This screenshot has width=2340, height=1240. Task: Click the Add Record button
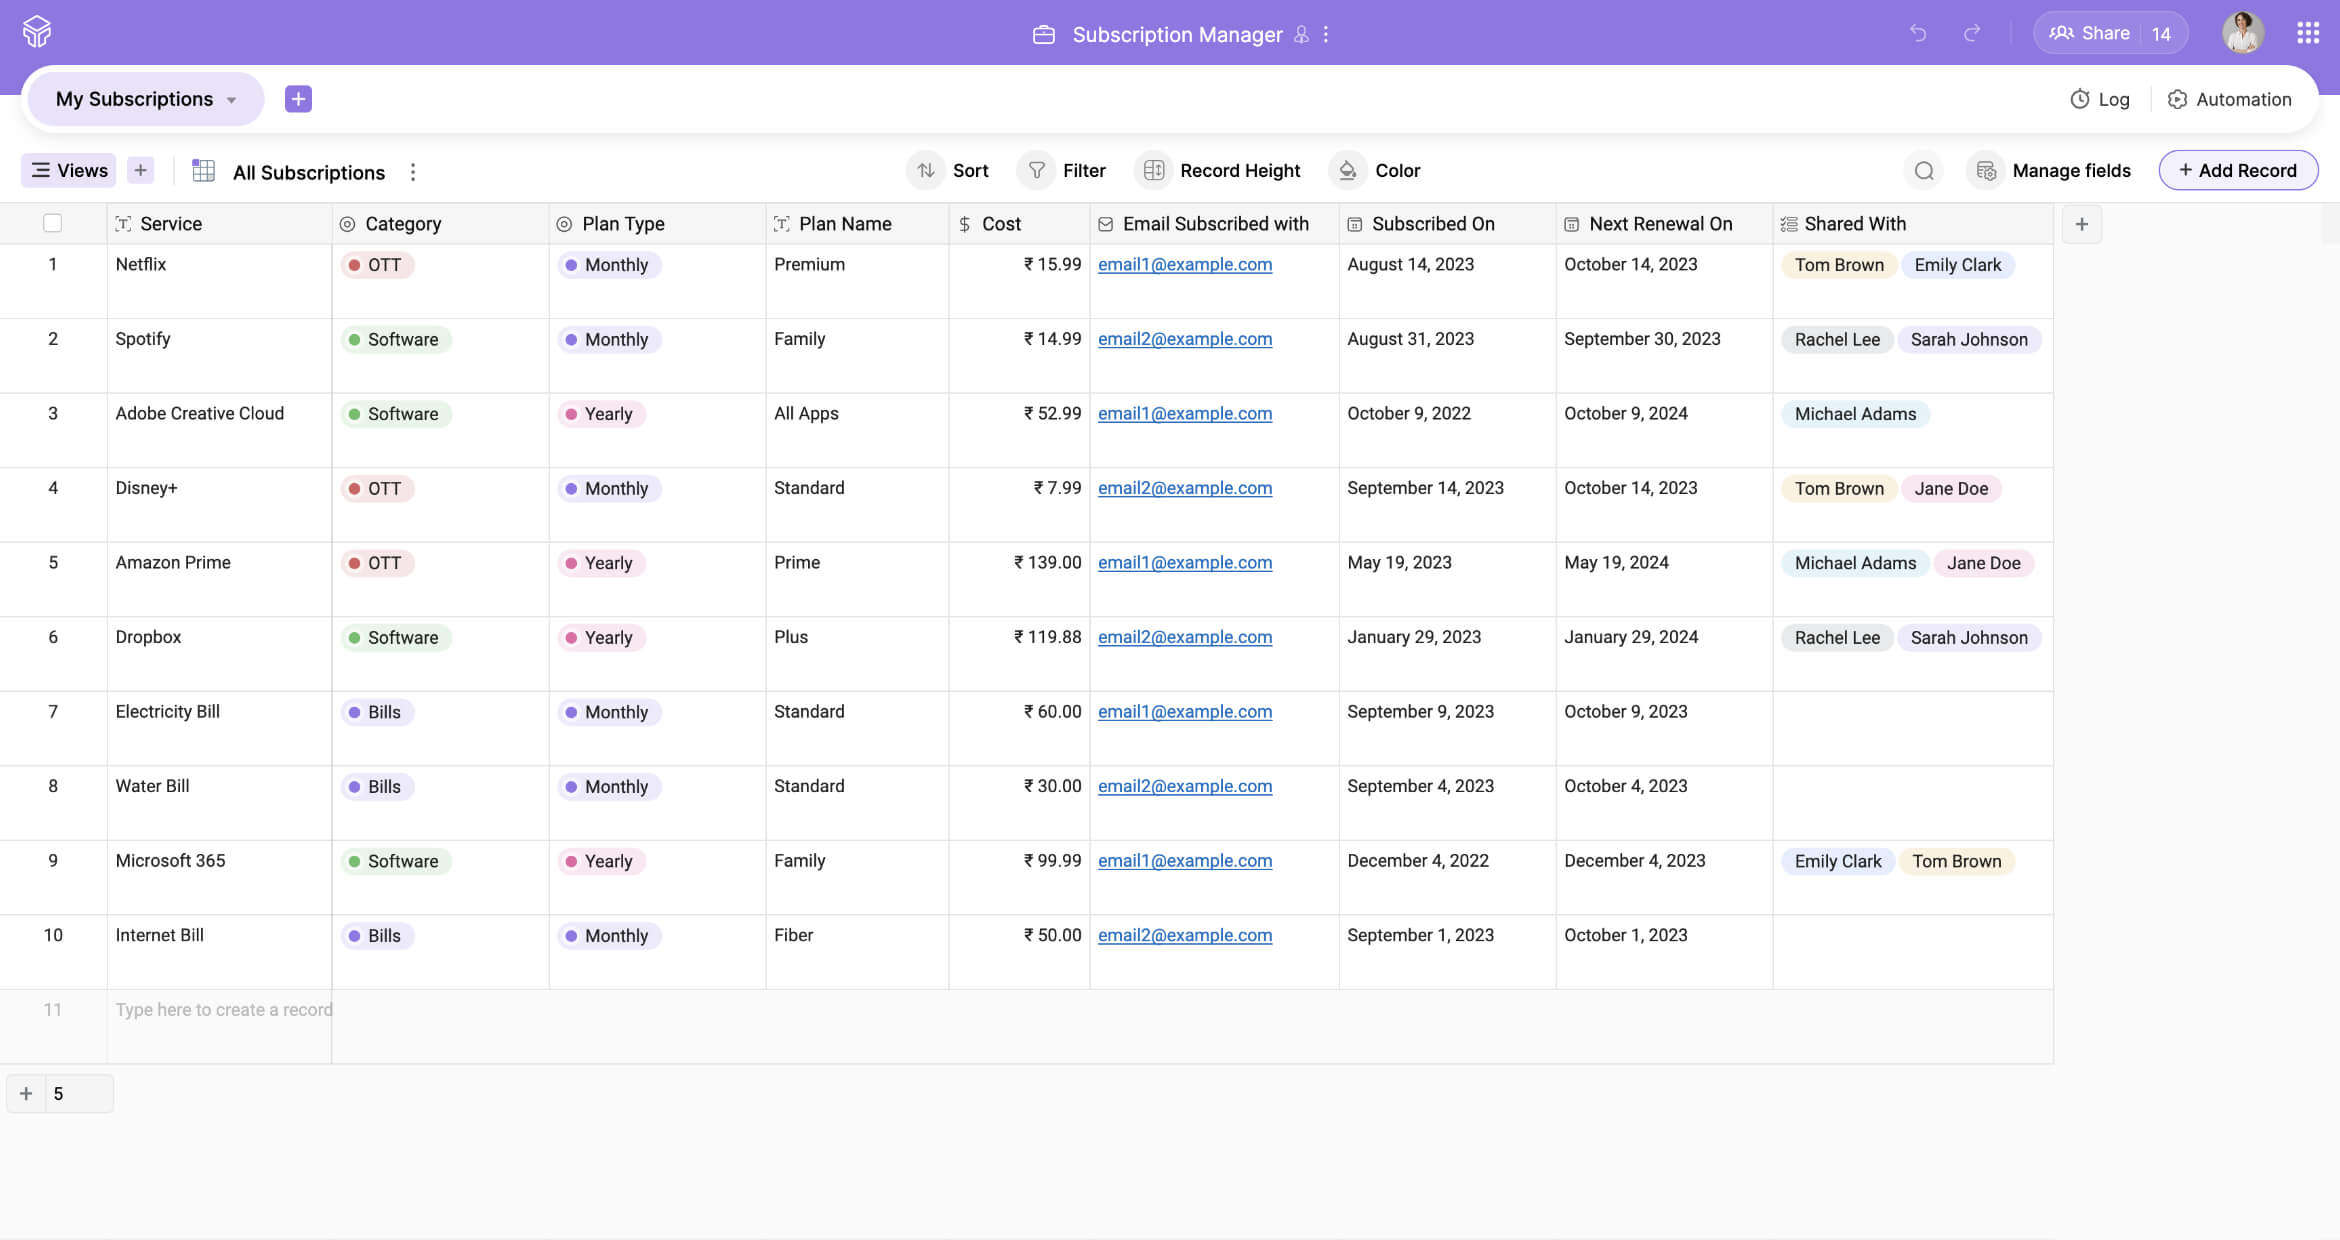click(2237, 171)
